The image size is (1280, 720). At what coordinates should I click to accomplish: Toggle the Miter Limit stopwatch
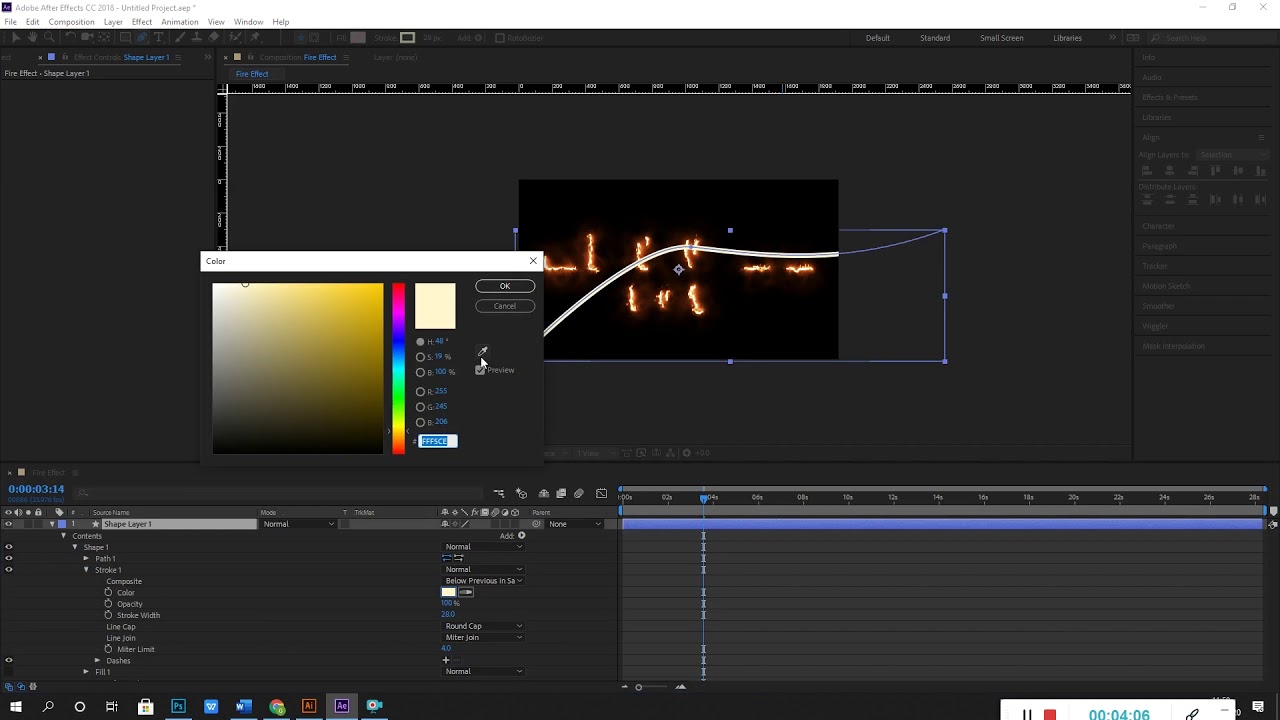coord(108,649)
